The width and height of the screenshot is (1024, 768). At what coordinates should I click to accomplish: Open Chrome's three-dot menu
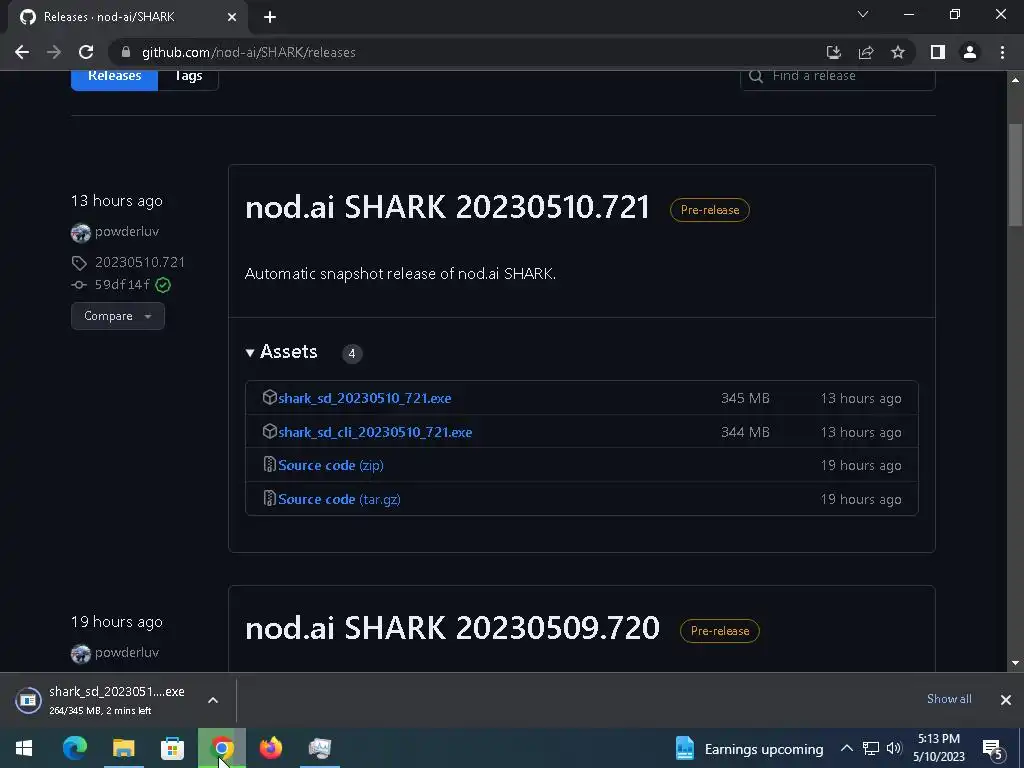click(1002, 52)
